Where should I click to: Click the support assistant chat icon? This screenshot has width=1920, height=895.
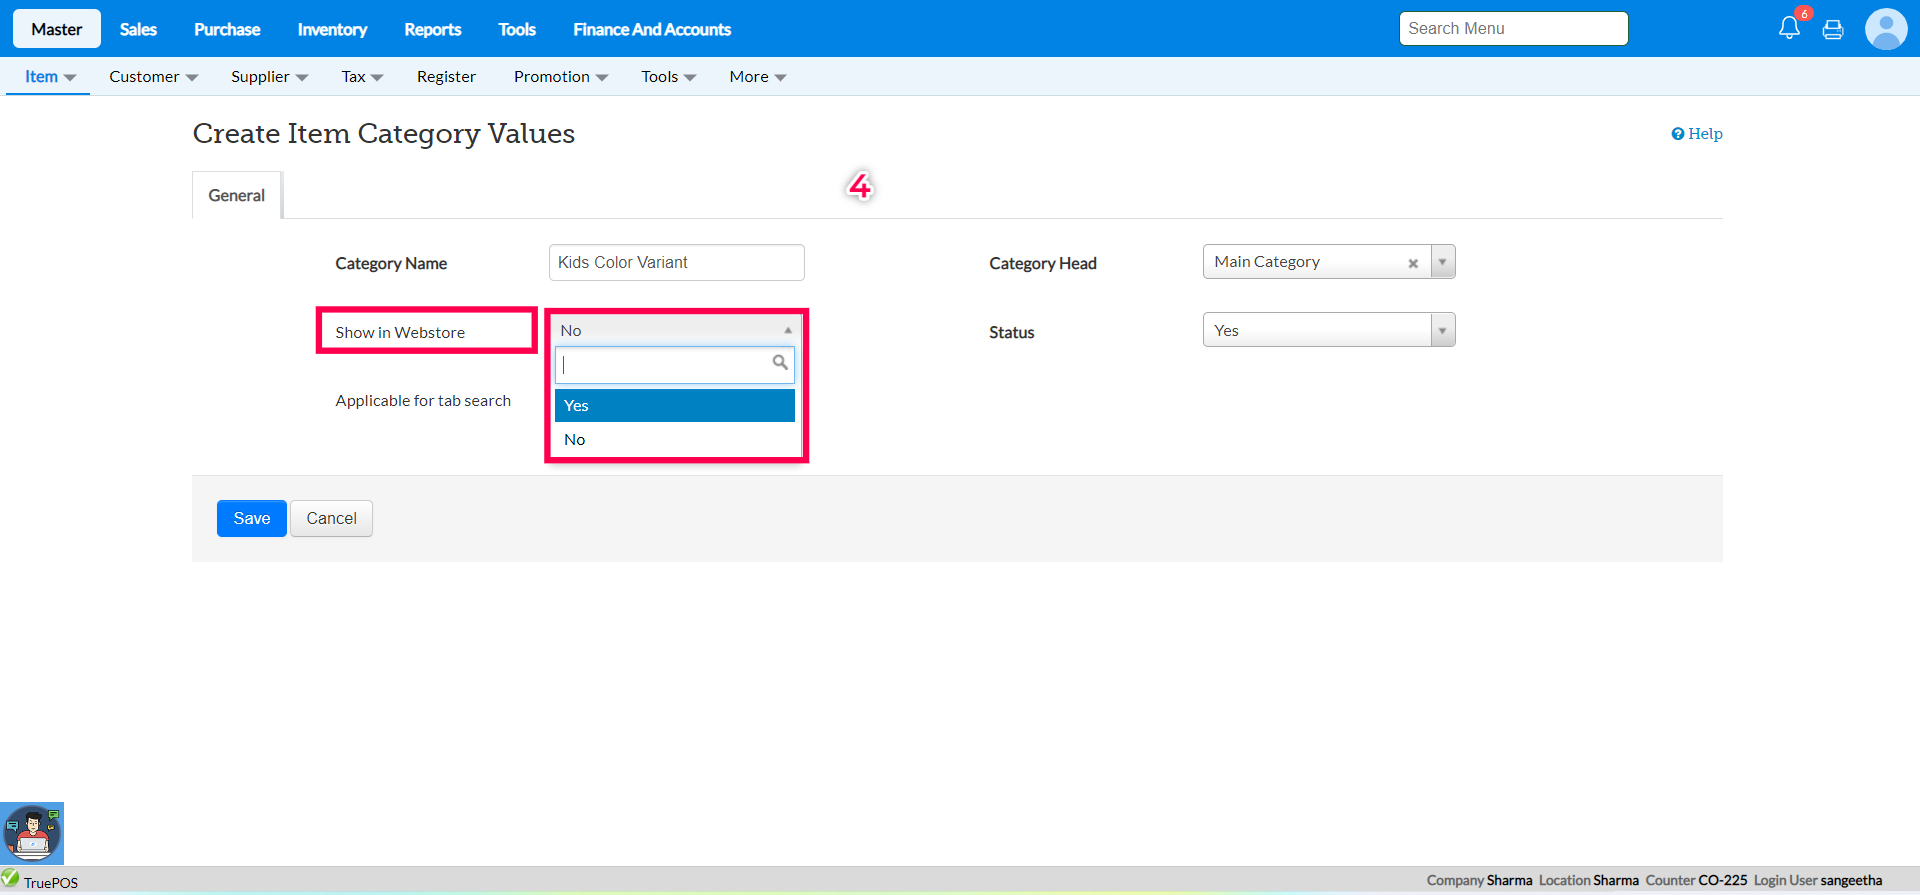click(x=32, y=832)
